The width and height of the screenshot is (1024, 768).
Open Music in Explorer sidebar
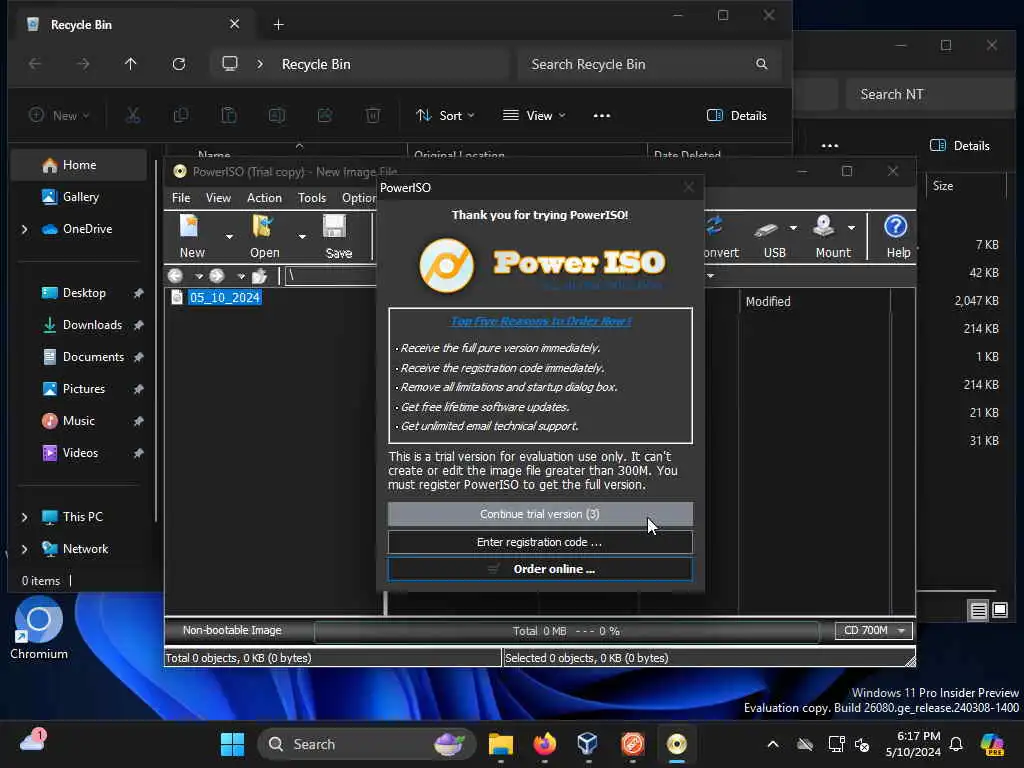[x=78, y=421]
